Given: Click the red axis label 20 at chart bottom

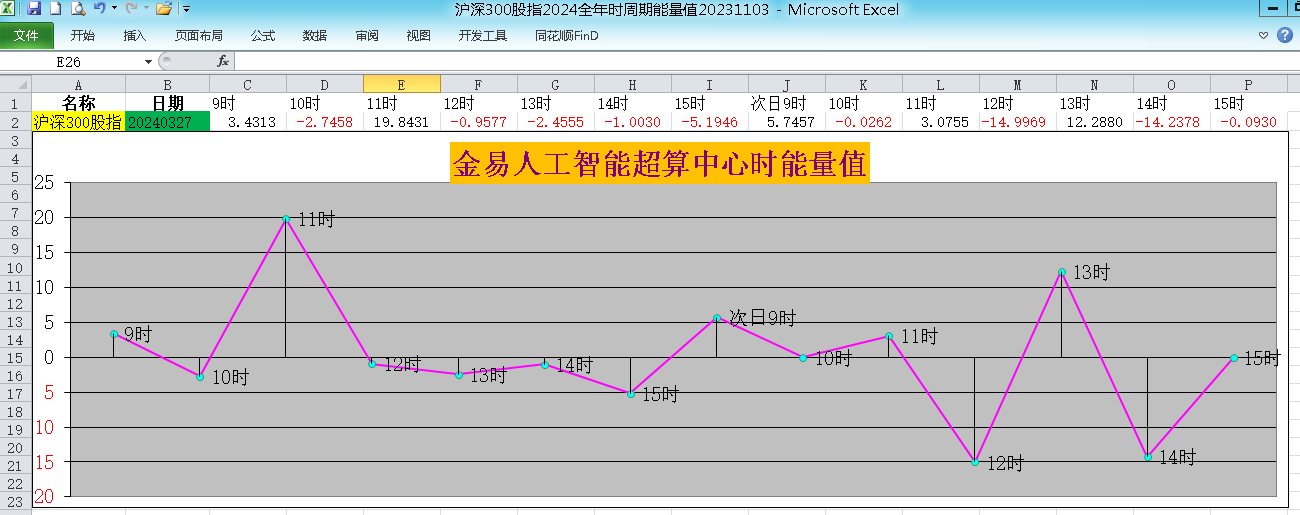Looking at the screenshot, I should coord(45,497).
